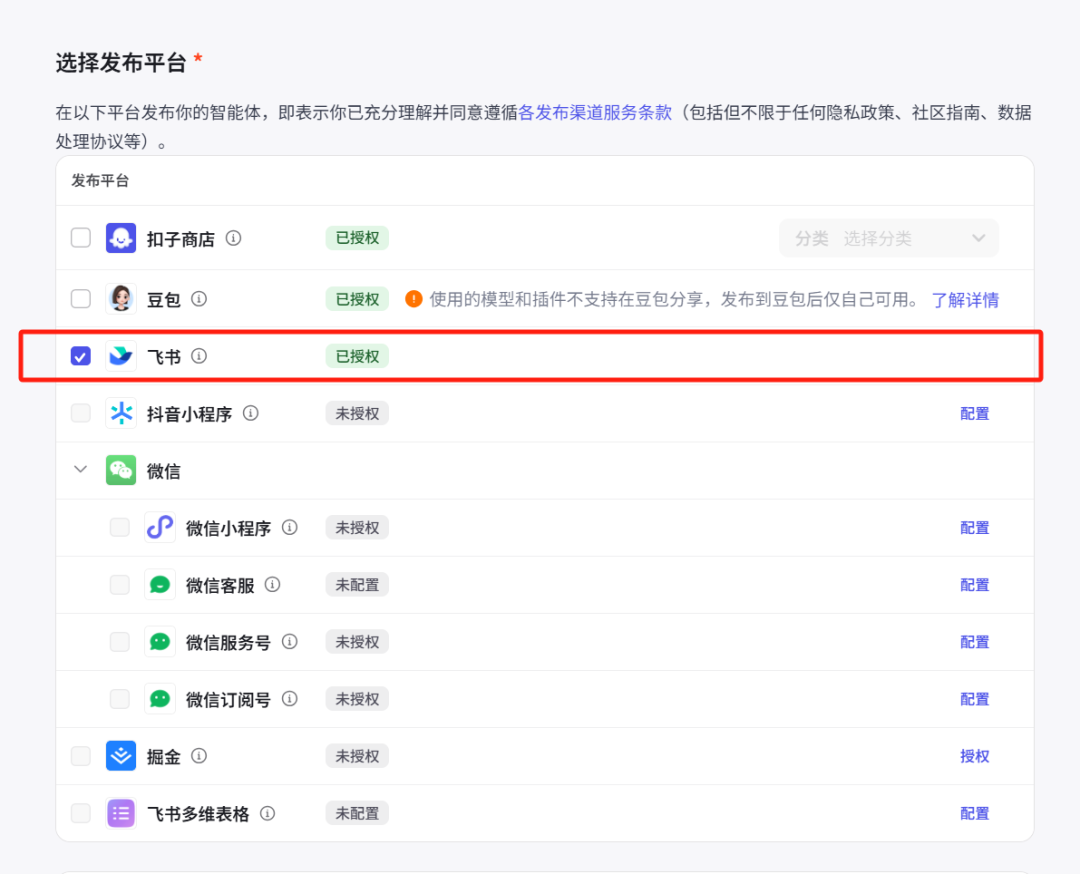Open info icon beside 抖音小程序
1080x874 pixels.
251,413
